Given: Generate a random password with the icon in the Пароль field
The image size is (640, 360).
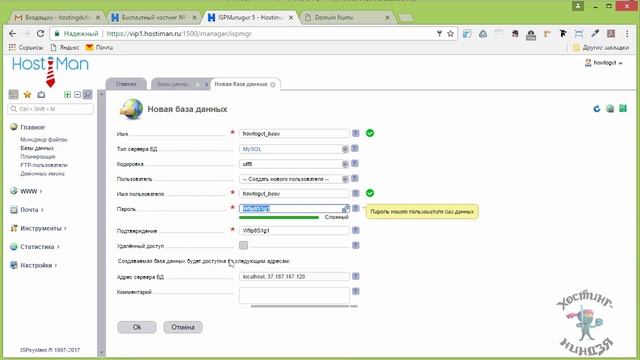Looking at the screenshot, I should tap(345, 209).
